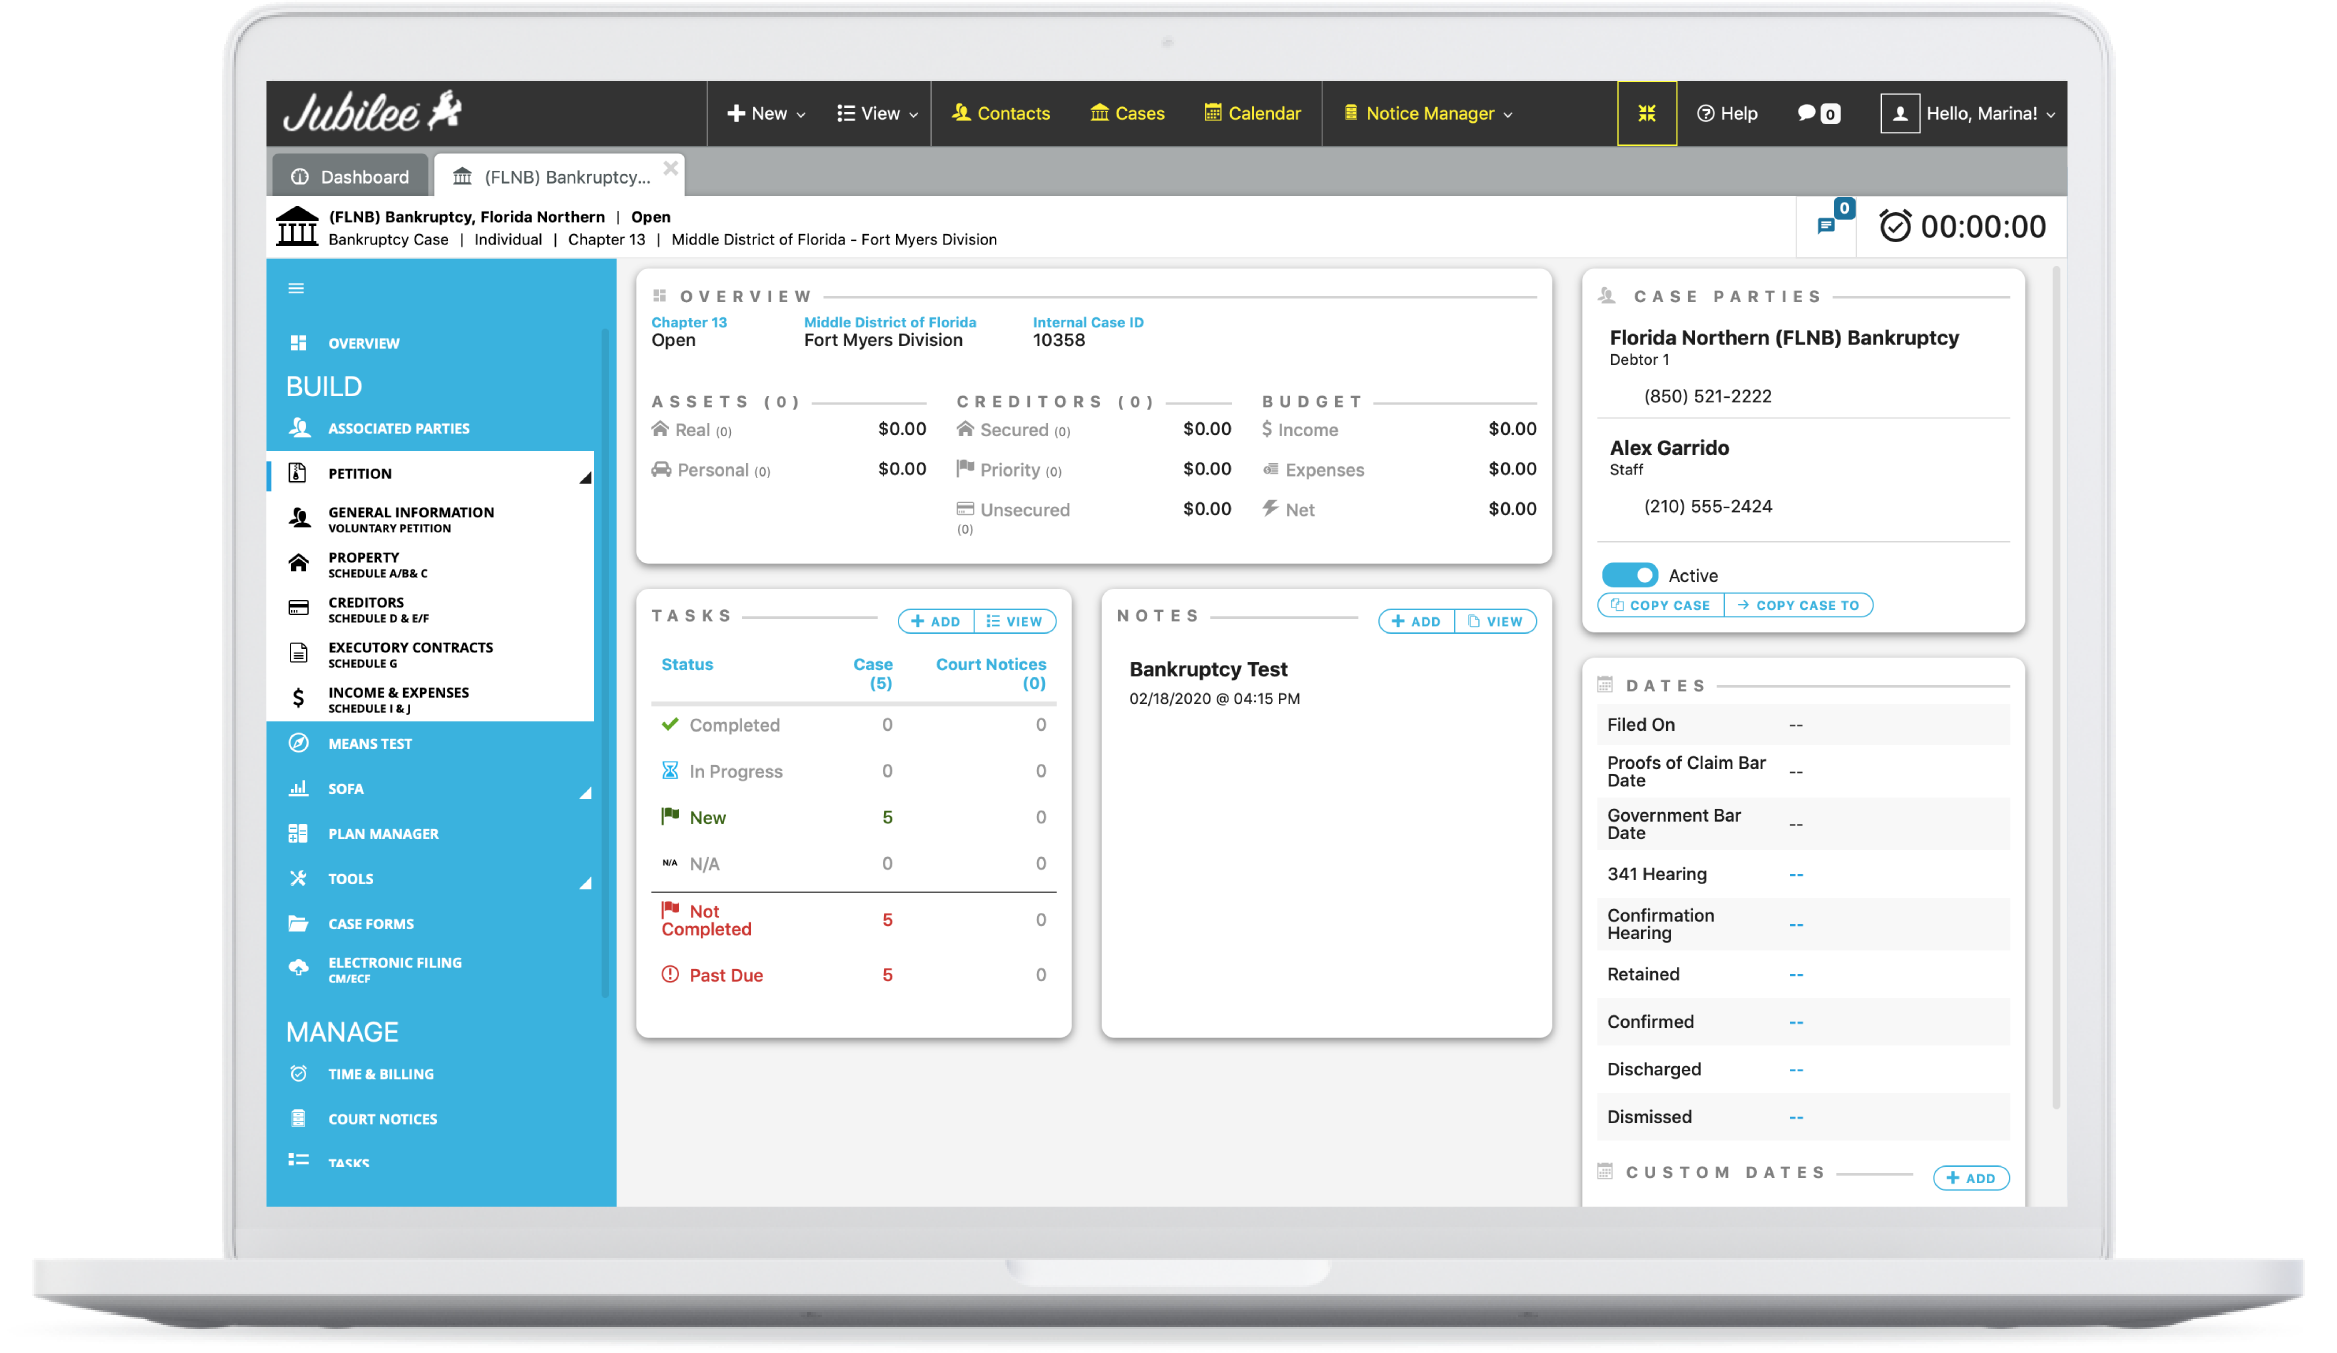Click the yellow fullscreen collapse icon
This screenshot has height=1353, width=2337.
pos(1646,113)
